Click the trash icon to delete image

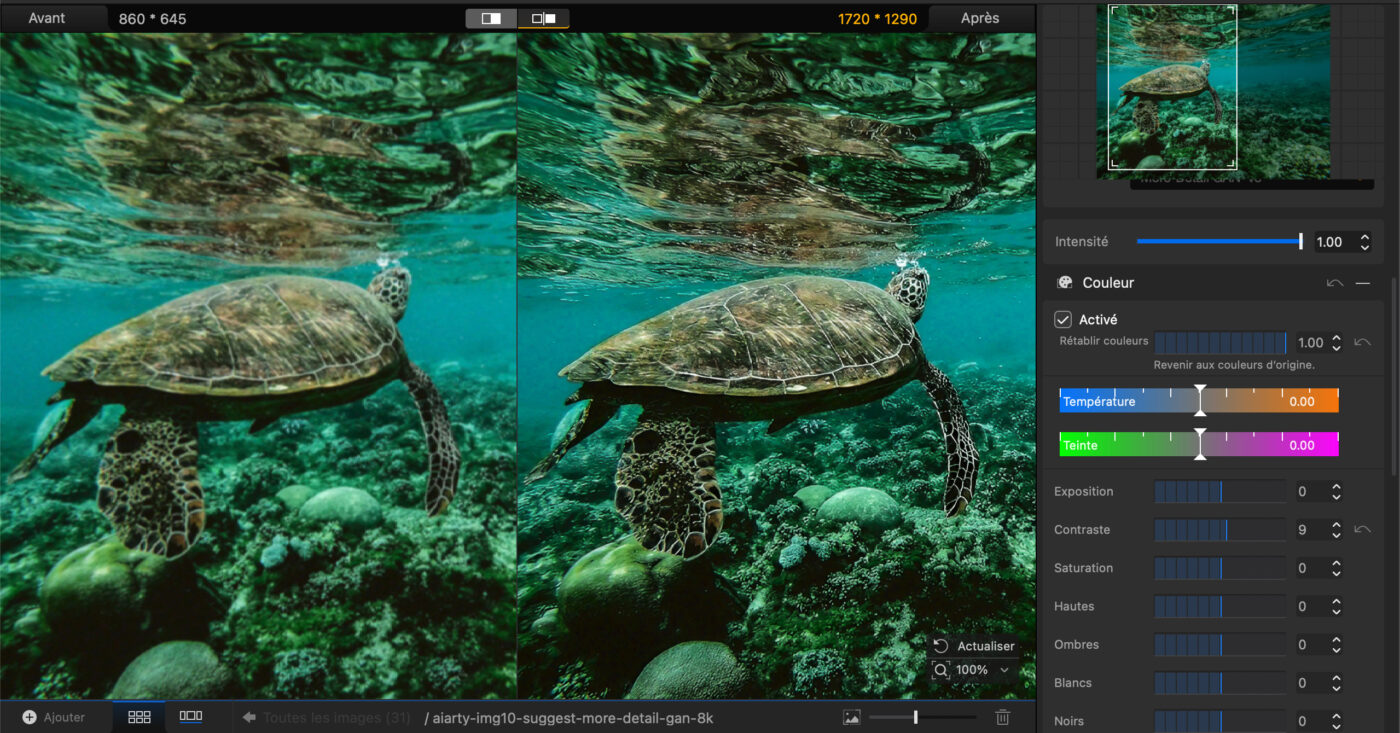tap(1003, 717)
